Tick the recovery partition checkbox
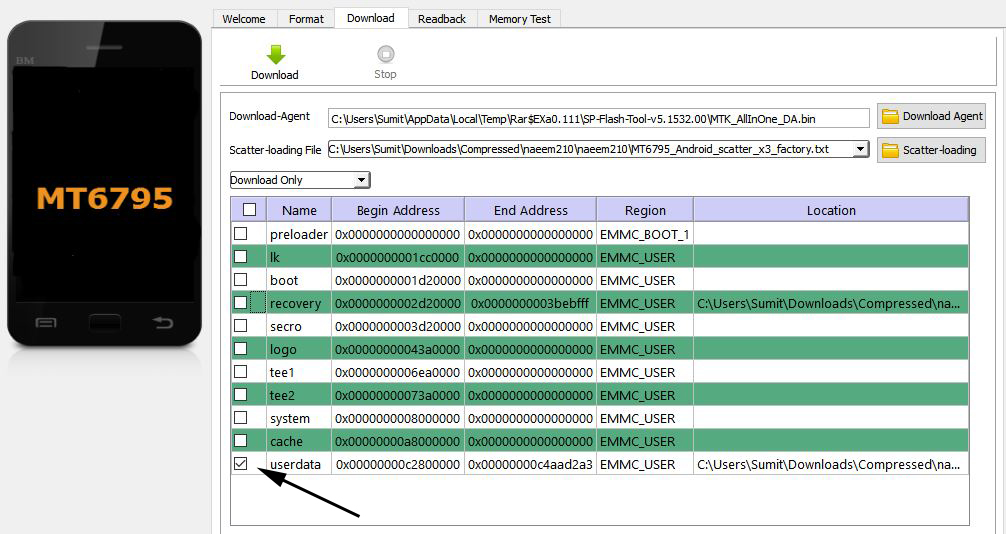Viewport: 1006px width, 534px height. tap(241, 303)
